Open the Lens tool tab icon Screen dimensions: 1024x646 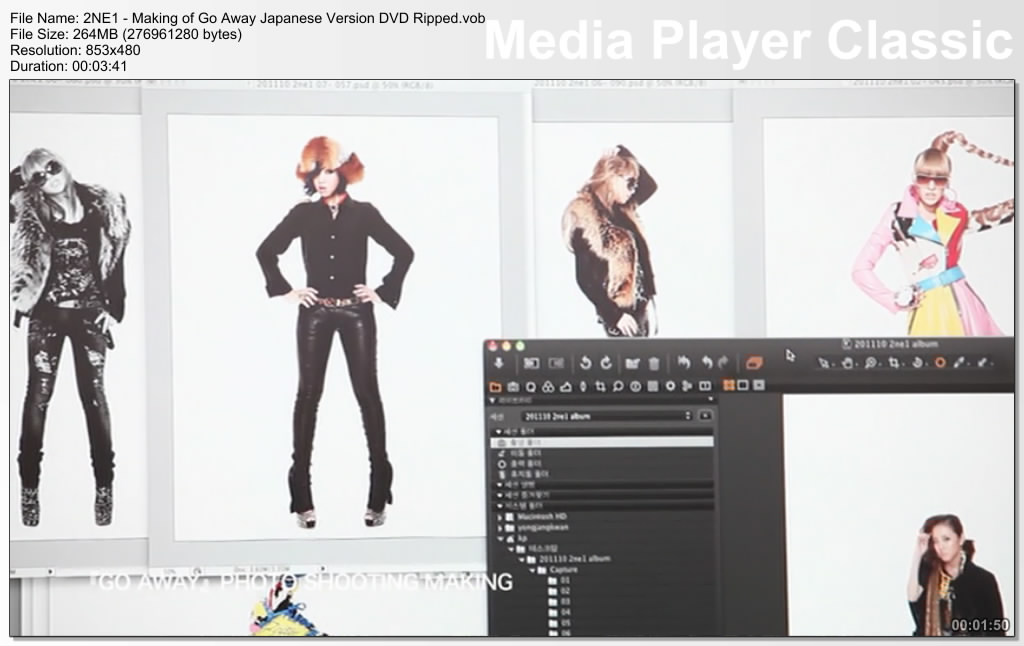[583, 387]
